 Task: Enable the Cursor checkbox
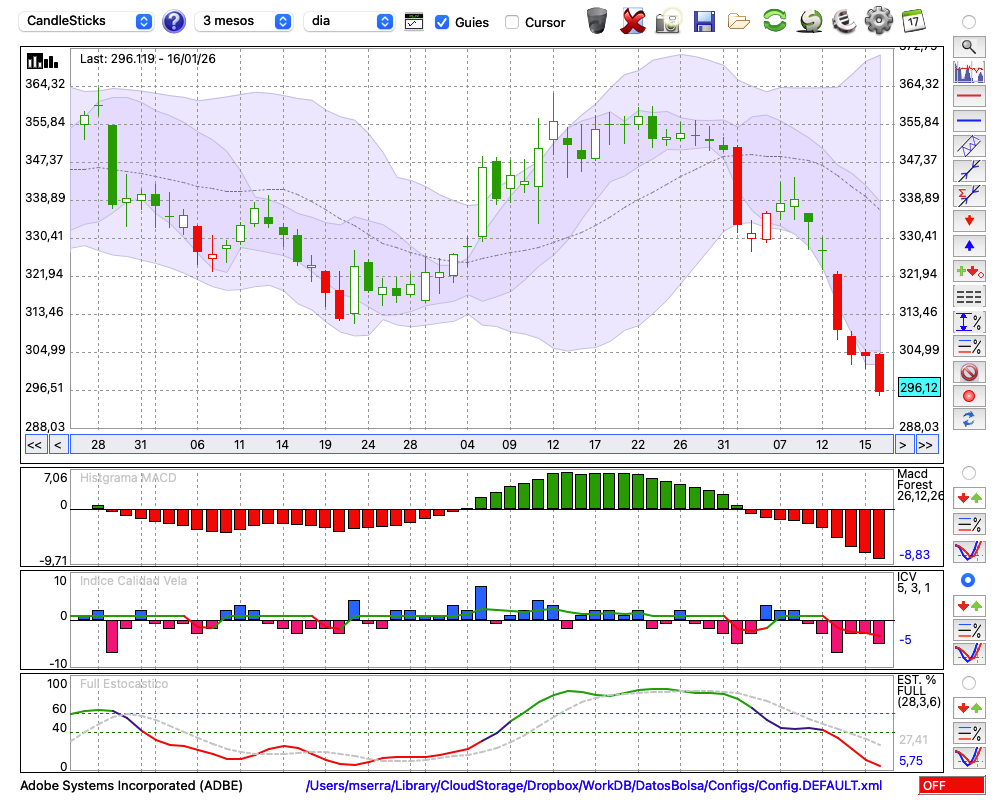[x=512, y=22]
